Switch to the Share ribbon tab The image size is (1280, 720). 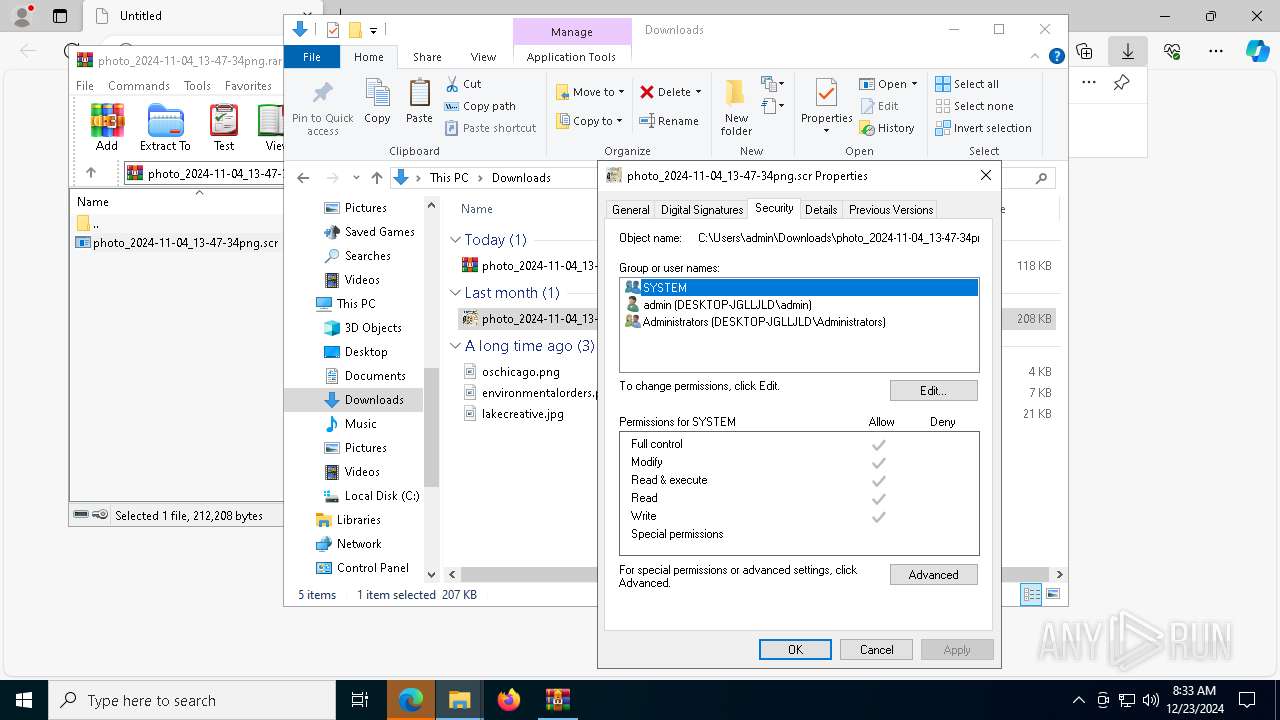click(x=427, y=57)
